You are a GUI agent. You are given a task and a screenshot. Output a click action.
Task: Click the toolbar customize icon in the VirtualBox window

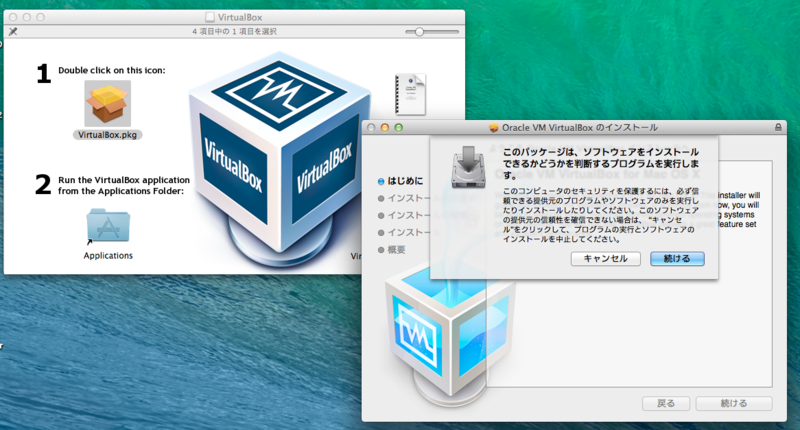point(13,31)
